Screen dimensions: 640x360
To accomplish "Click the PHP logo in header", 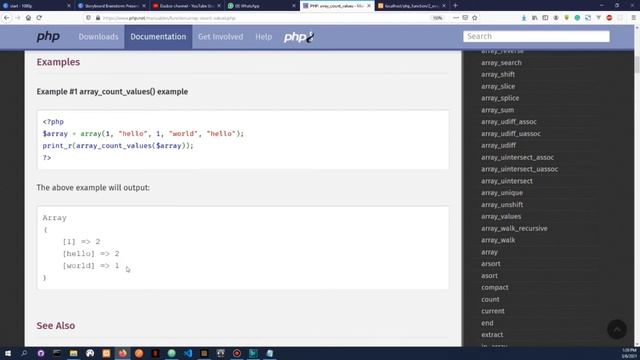I will coord(48,37).
